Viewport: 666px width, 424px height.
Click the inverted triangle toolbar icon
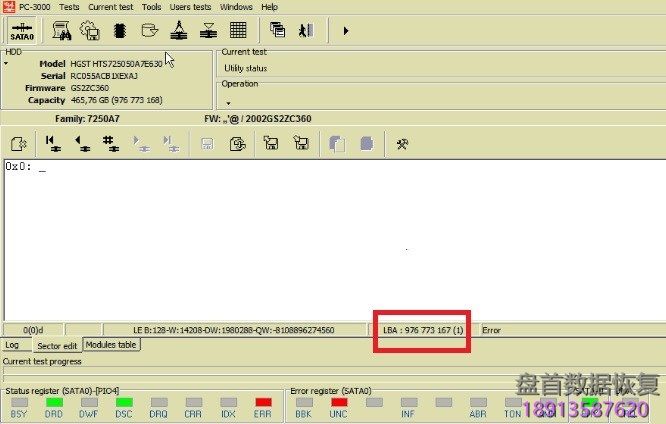pos(208,31)
